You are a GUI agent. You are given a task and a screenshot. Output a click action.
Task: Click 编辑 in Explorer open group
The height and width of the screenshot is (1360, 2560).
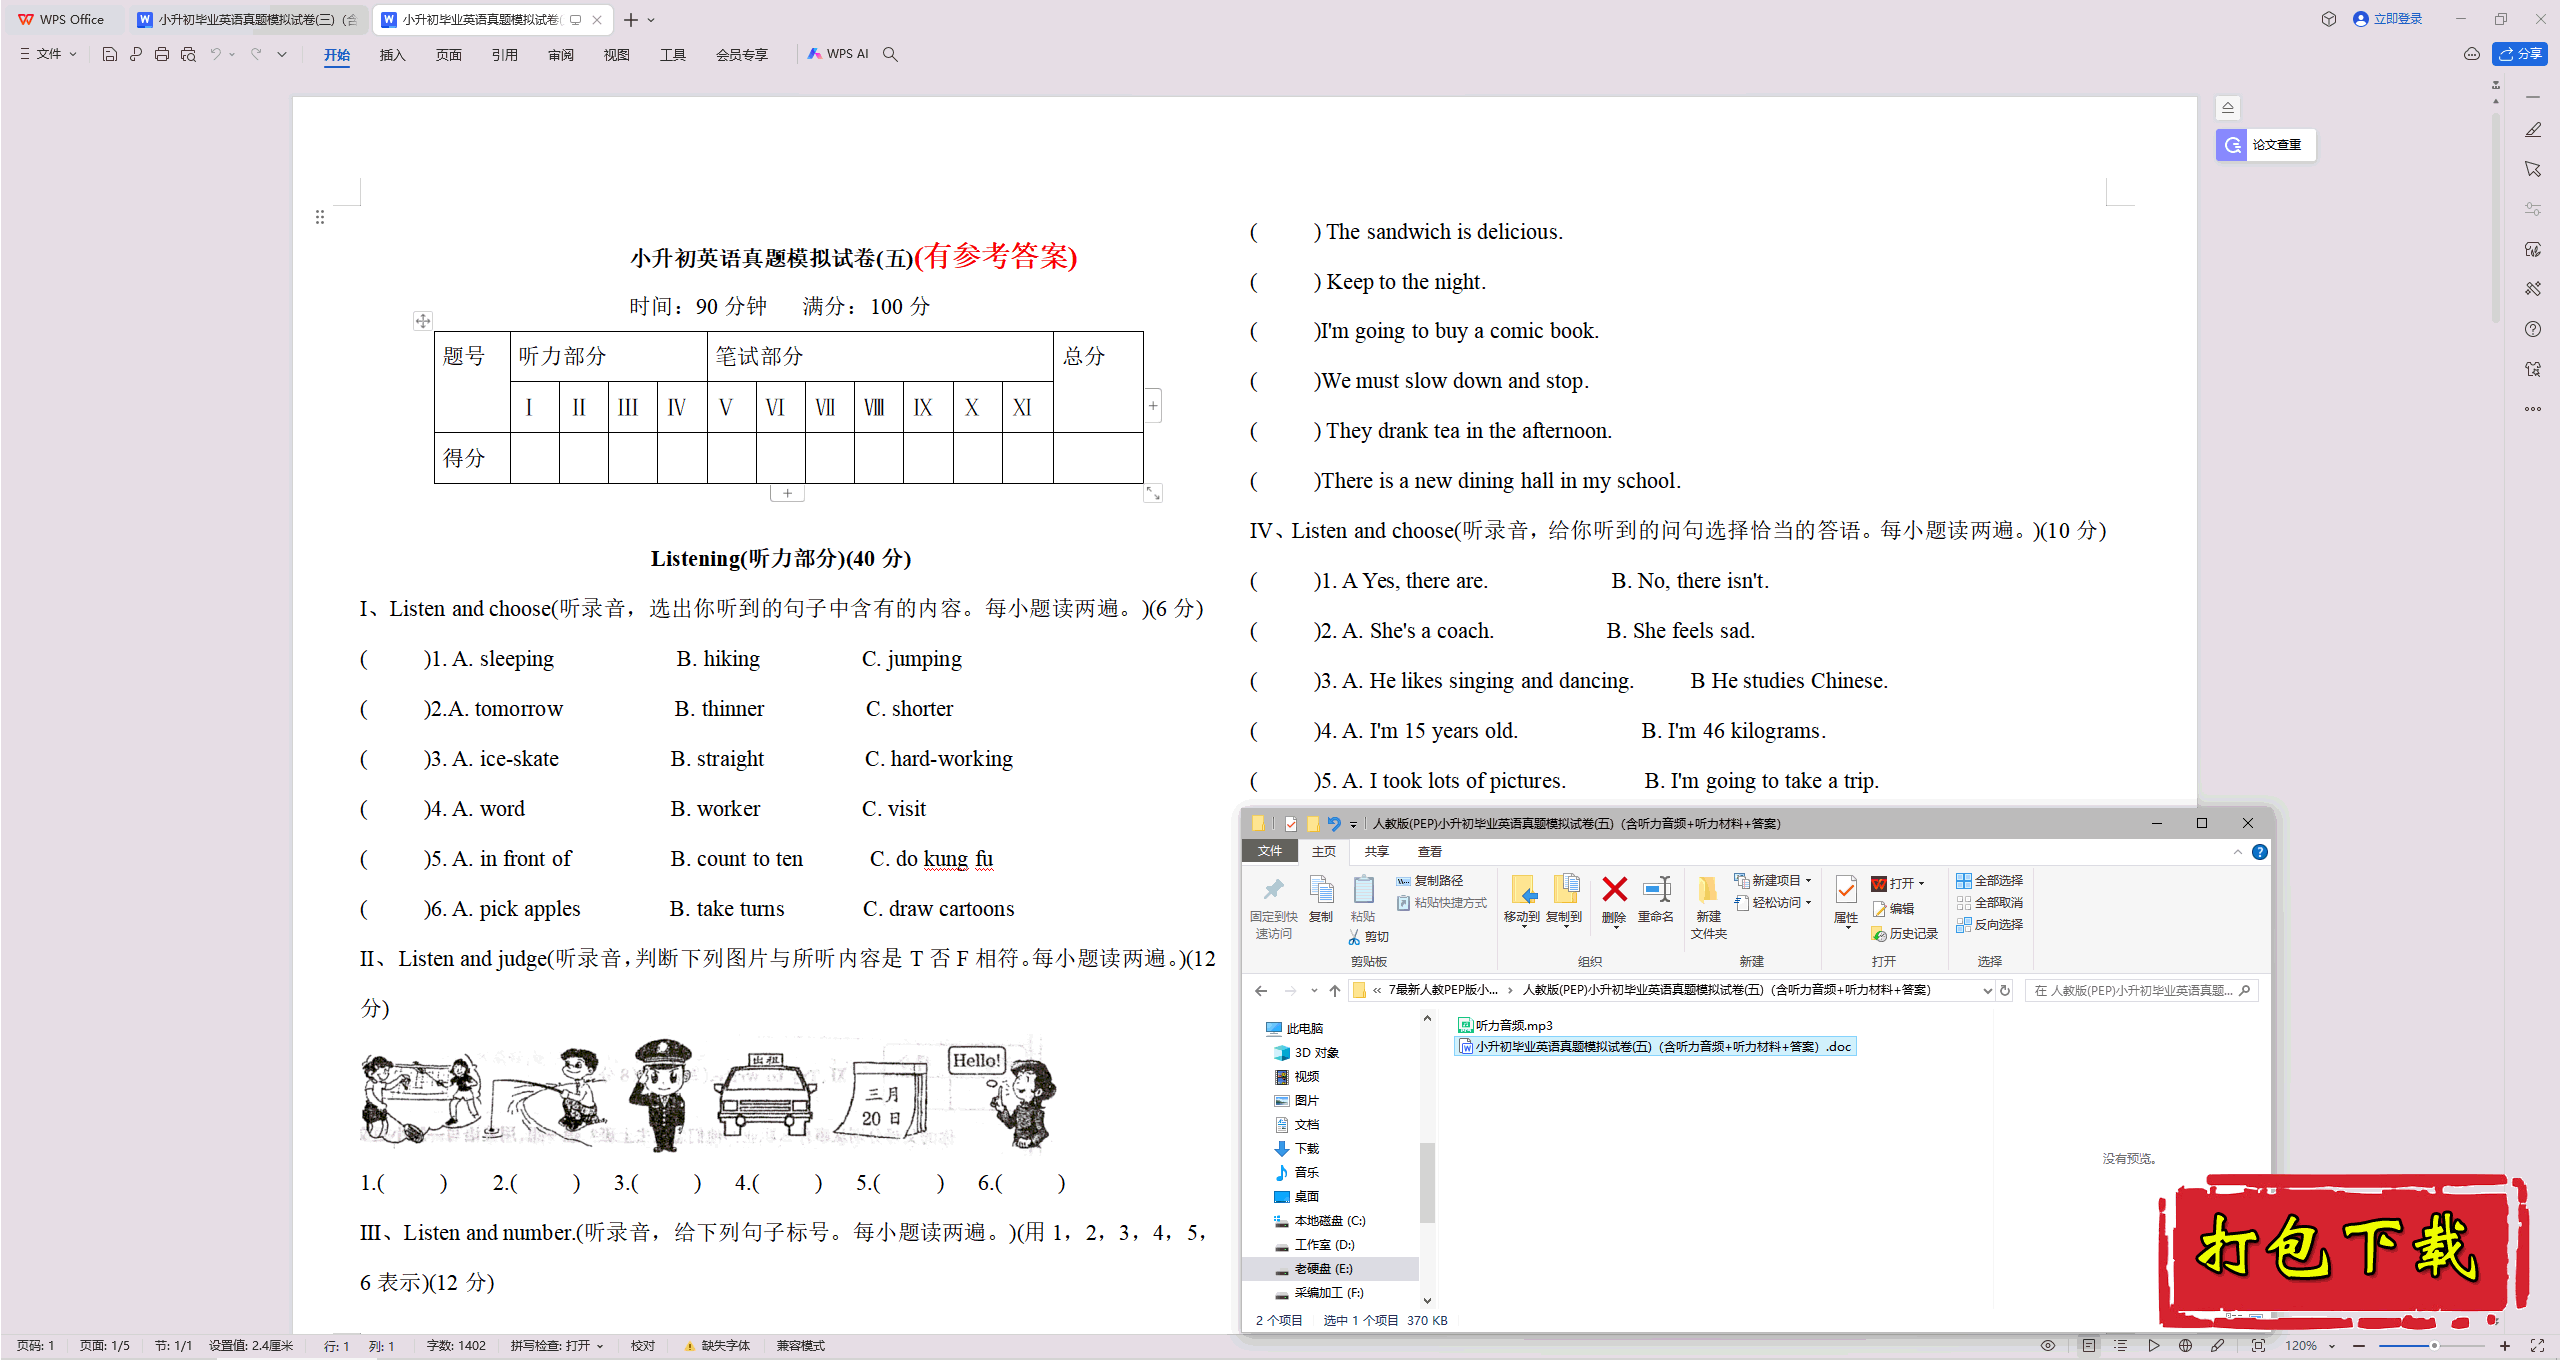(1894, 909)
